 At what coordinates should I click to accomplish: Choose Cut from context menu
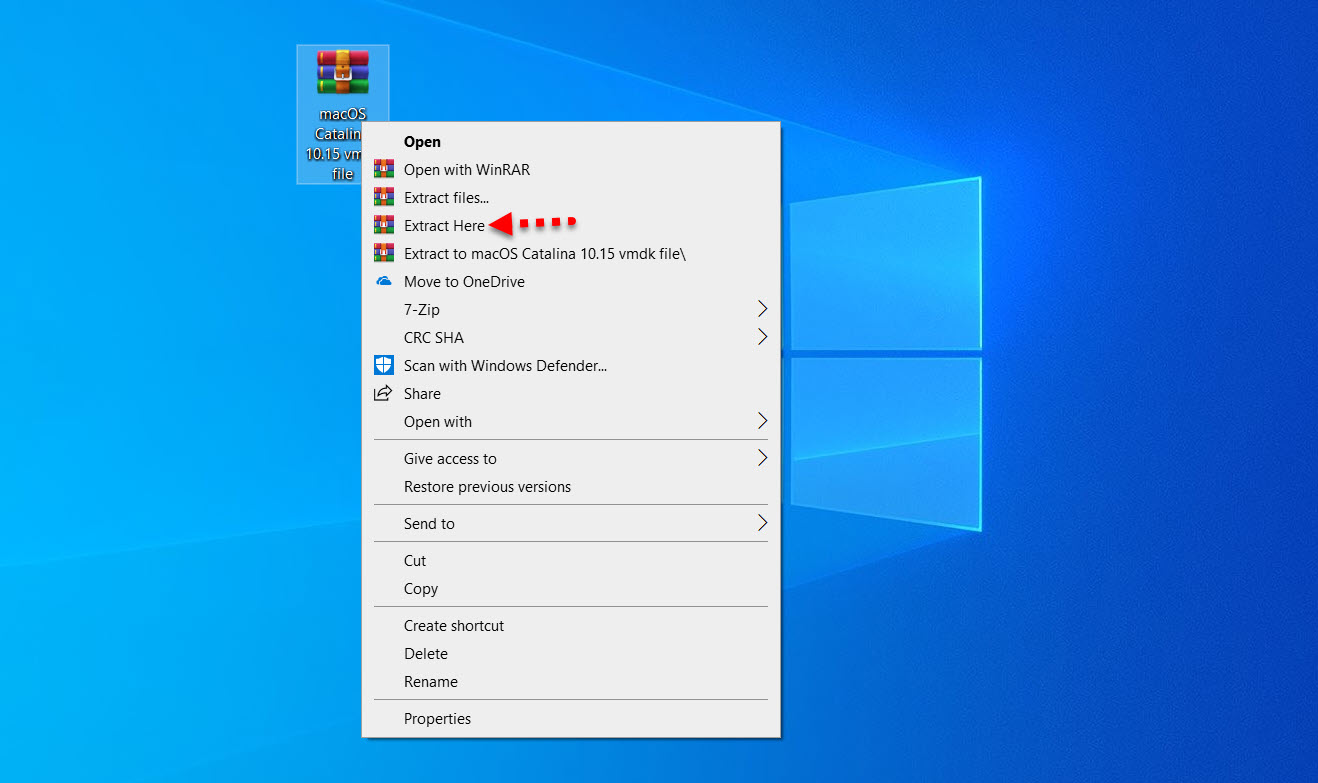(570, 561)
